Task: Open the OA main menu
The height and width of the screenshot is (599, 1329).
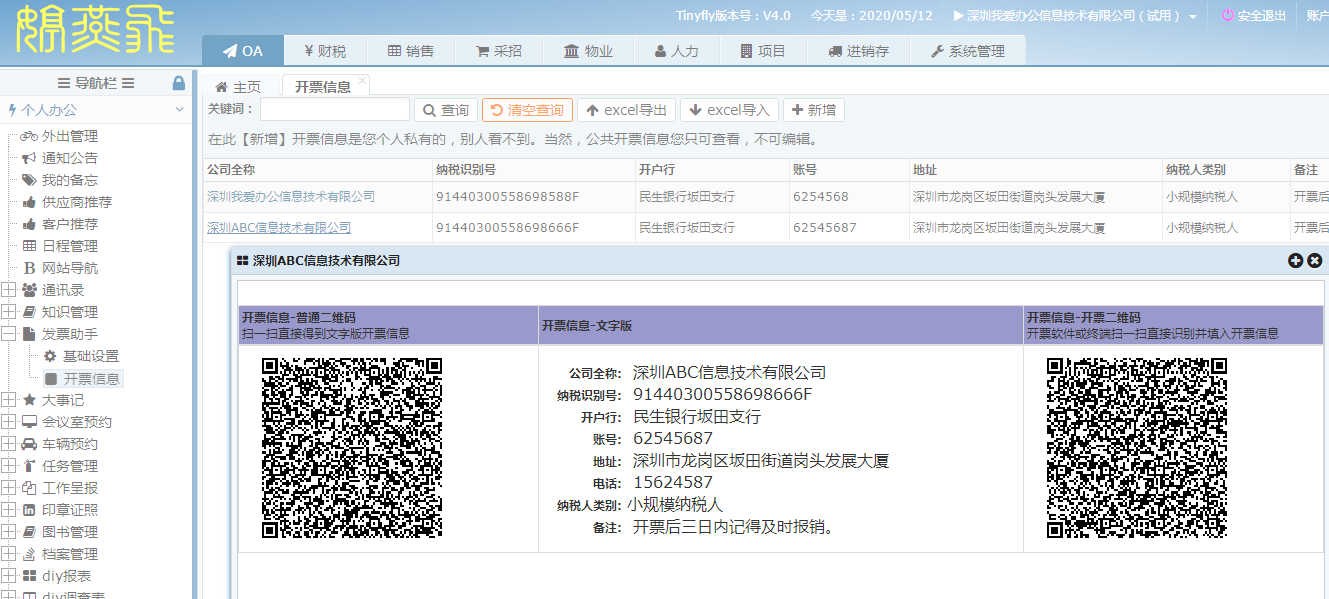Action: pyautogui.click(x=243, y=51)
